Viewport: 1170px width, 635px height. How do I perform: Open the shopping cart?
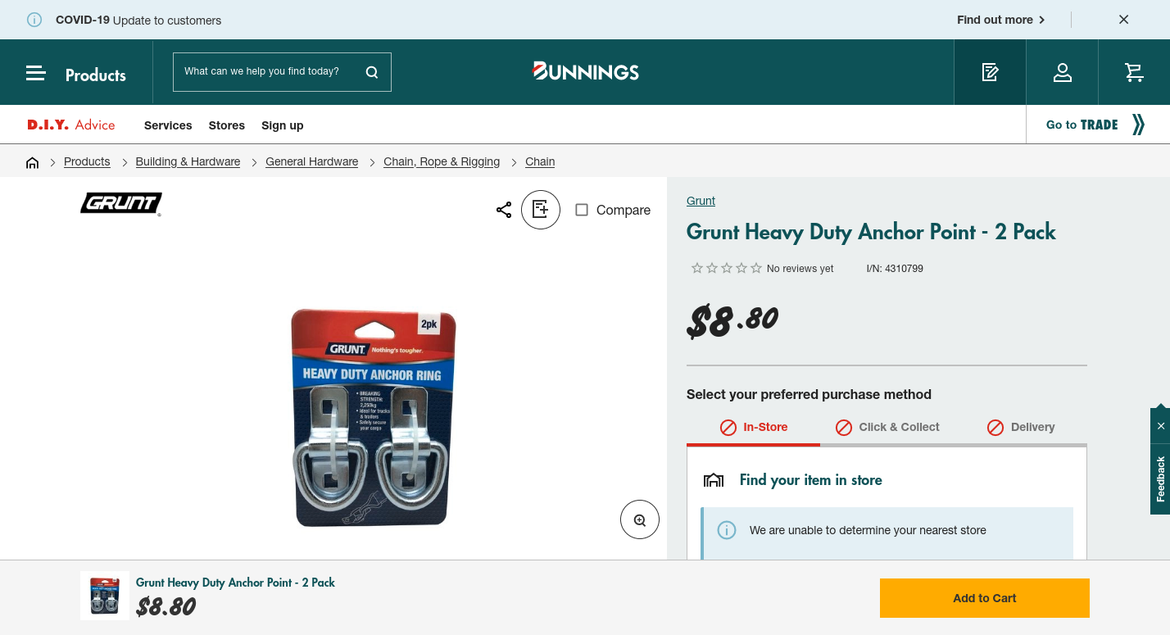pyautogui.click(x=1133, y=71)
